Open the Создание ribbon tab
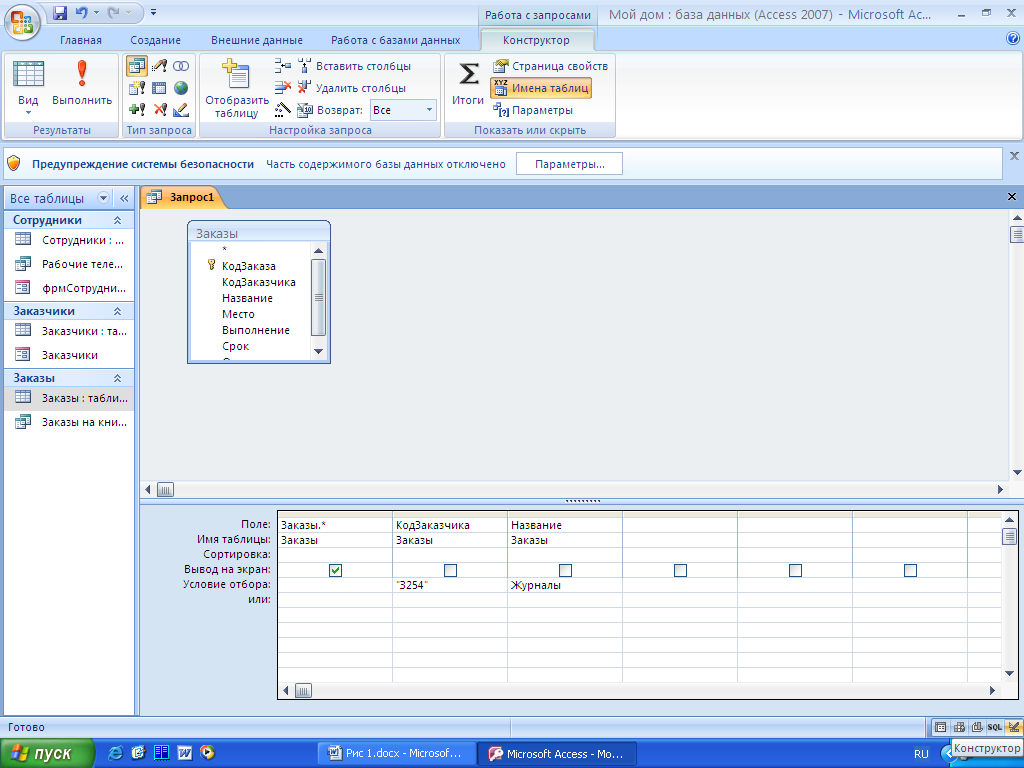 pos(155,40)
